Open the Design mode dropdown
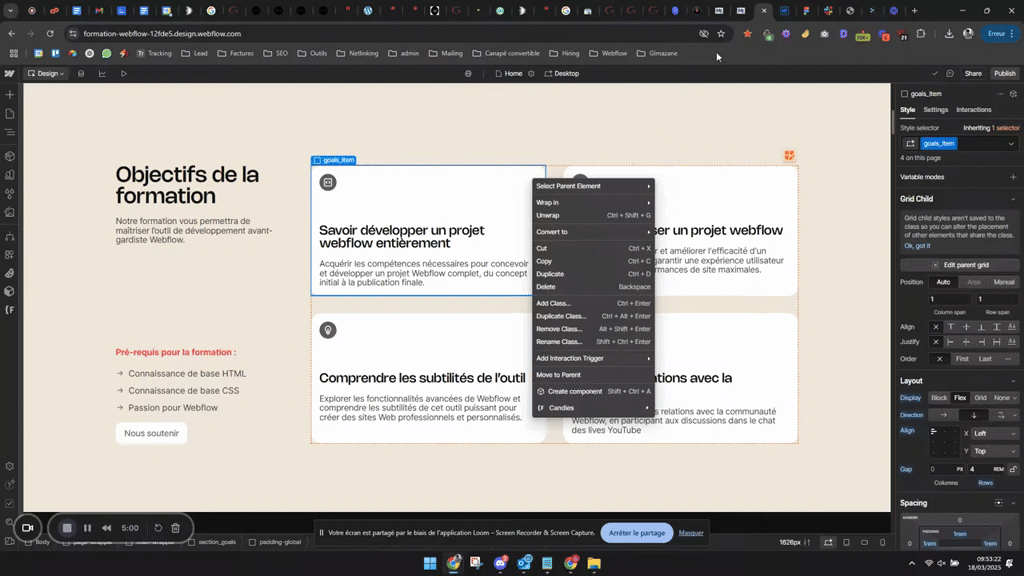This screenshot has height=576, width=1024. coord(45,73)
